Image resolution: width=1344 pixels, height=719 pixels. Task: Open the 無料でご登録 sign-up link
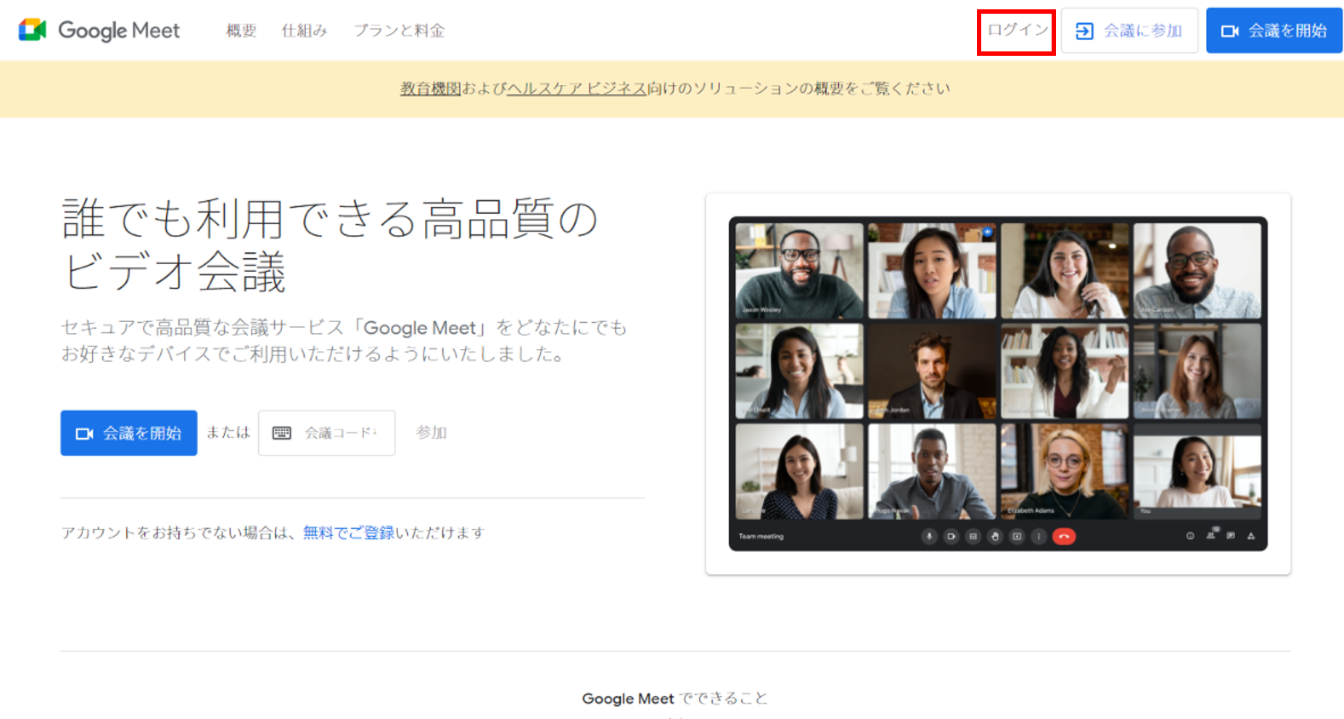(x=348, y=533)
